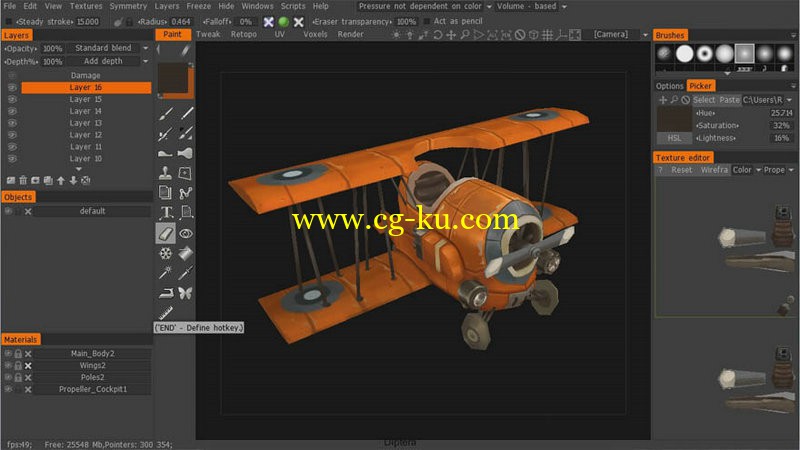This screenshot has width=800, height=450.
Task: Choose the ruler measure tool
Action: pyautogui.click(x=165, y=312)
